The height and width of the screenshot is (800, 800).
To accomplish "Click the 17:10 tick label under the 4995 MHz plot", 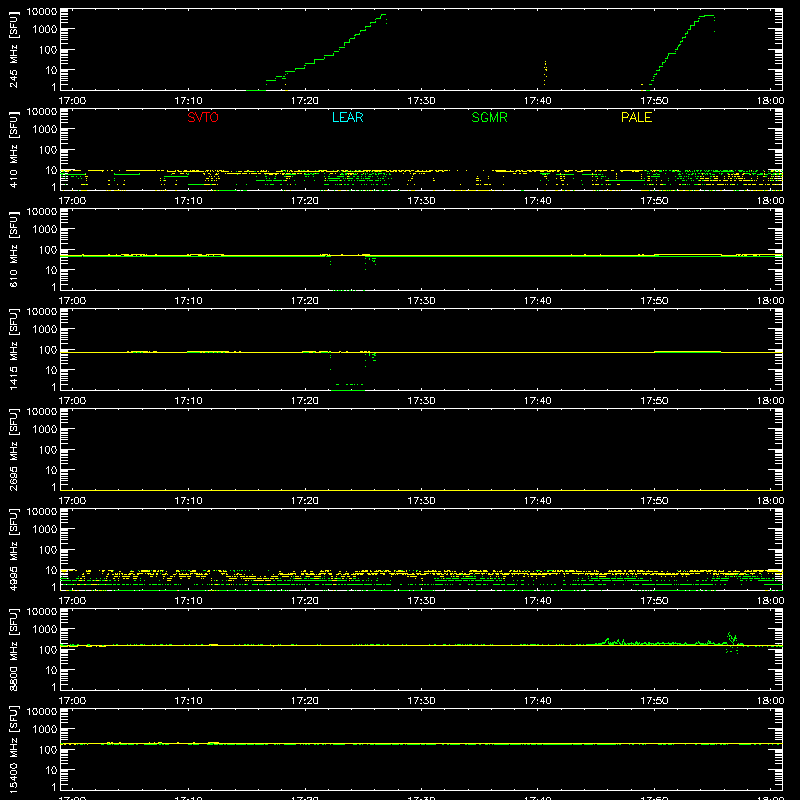I will coord(188,601).
